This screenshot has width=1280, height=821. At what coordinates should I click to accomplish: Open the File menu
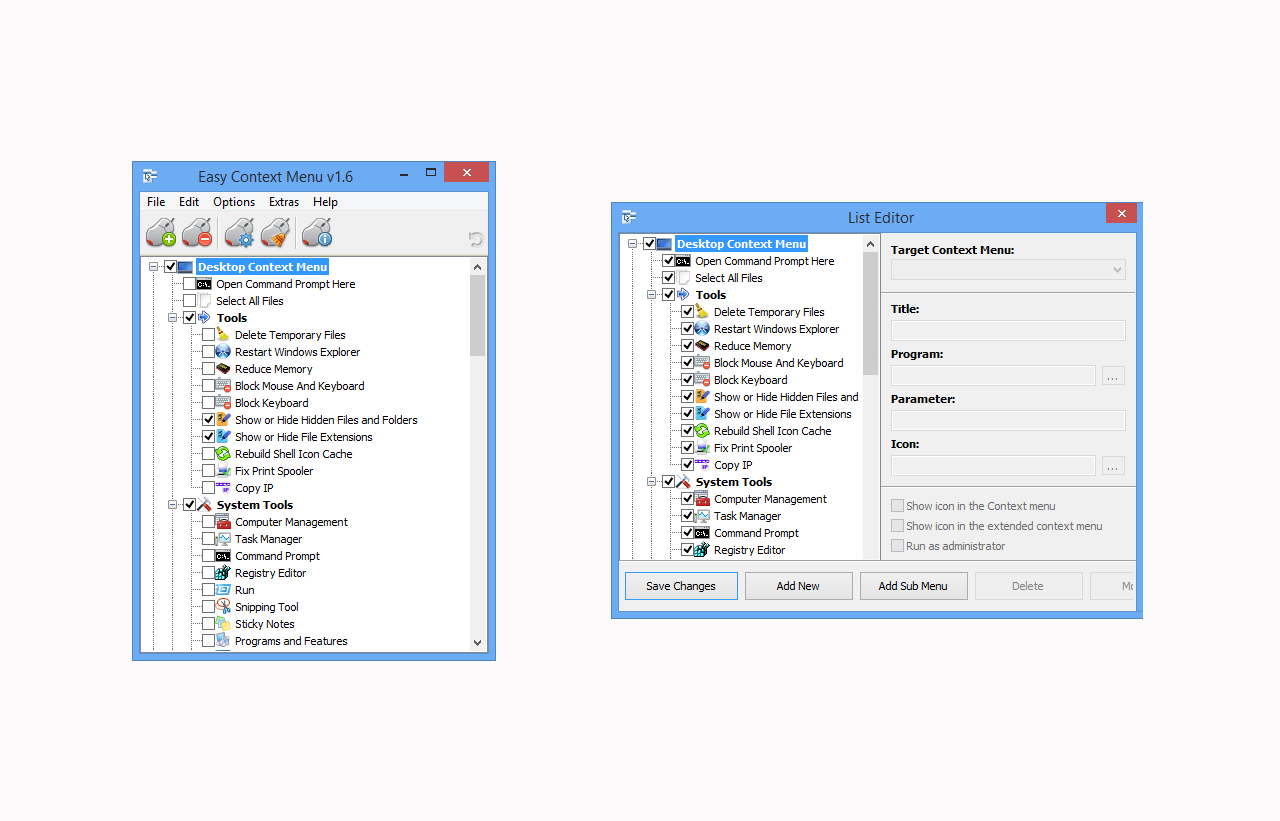(x=156, y=202)
